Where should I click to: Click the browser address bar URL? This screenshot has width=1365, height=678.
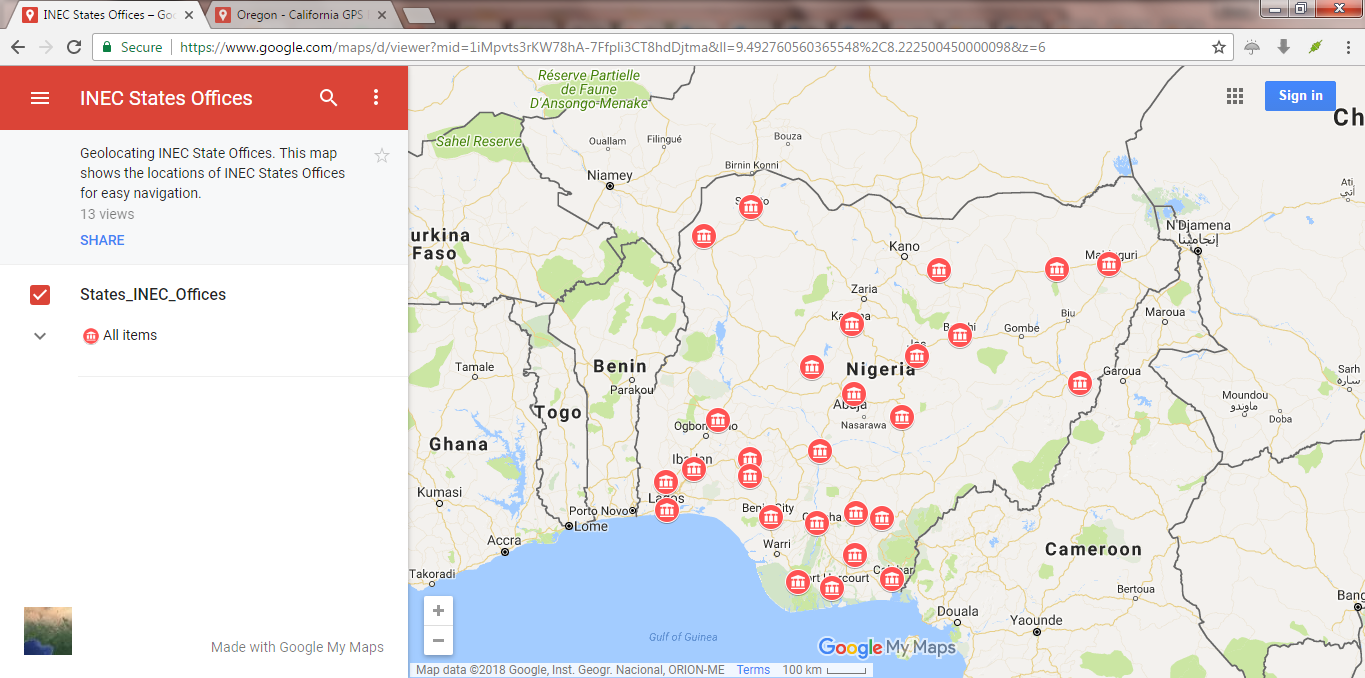coord(612,47)
